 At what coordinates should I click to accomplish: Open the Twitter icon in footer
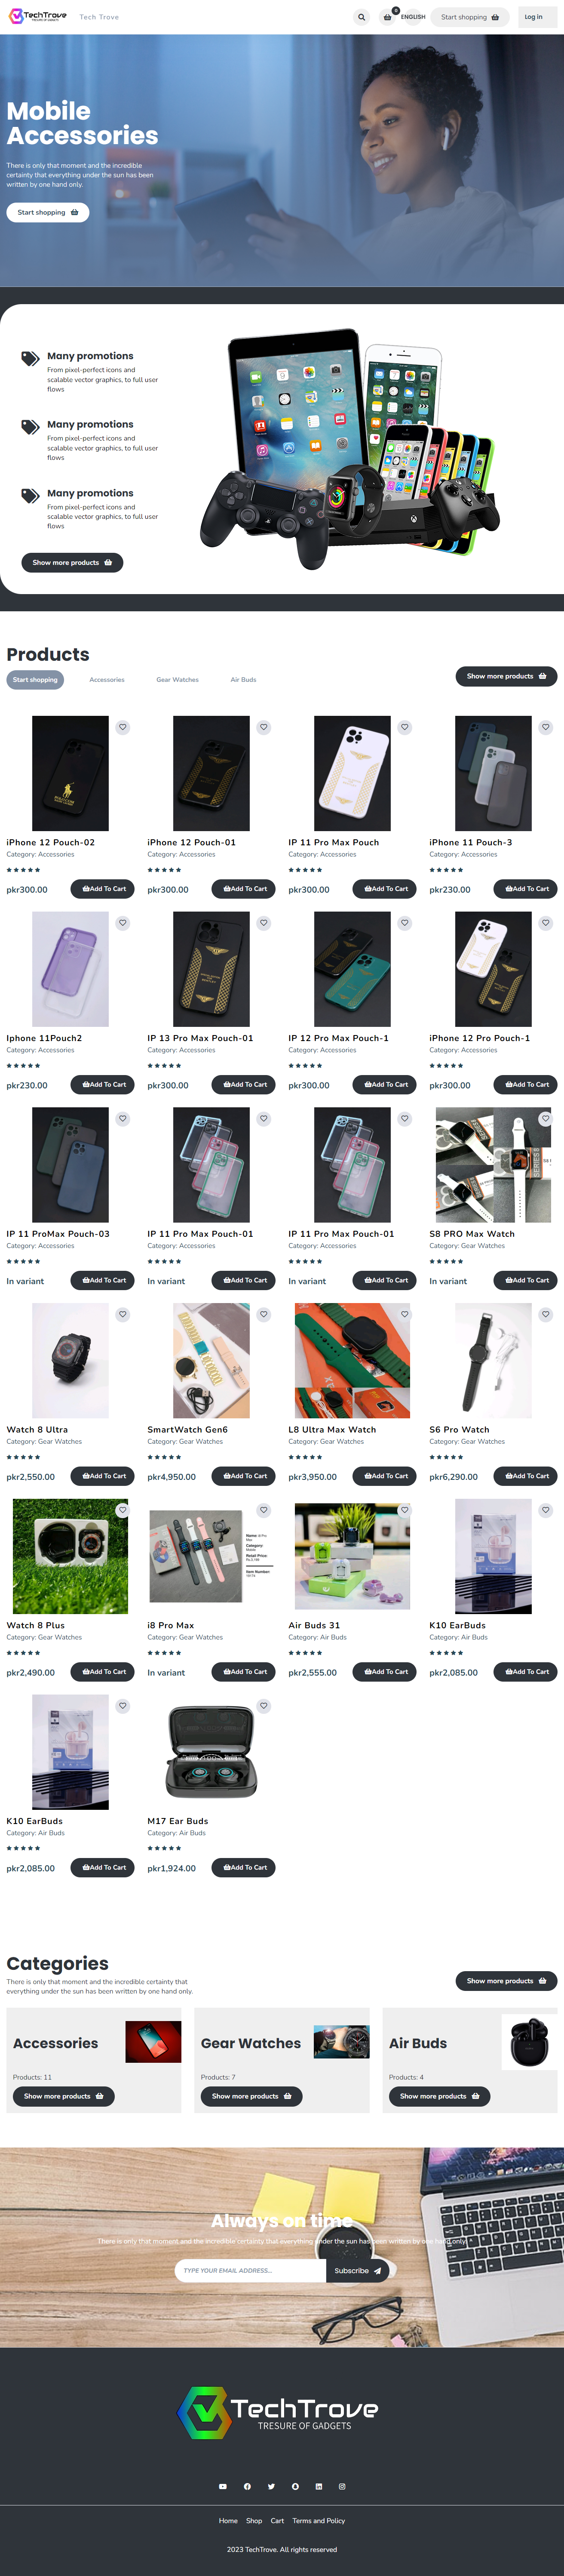click(x=271, y=2486)
